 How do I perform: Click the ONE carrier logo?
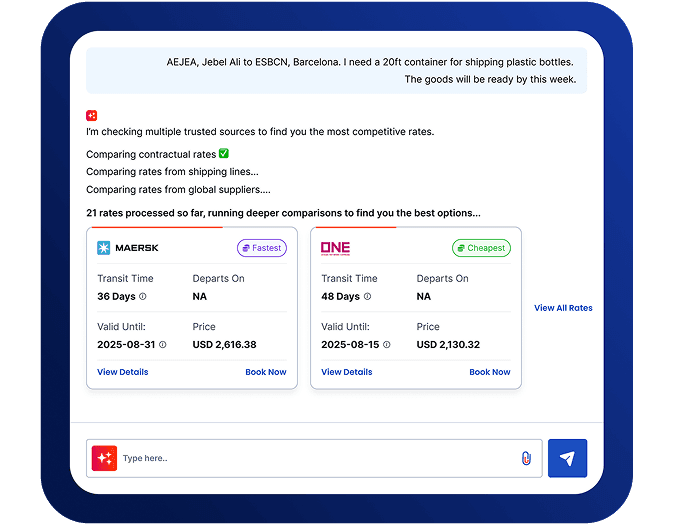tap(335, 248)
